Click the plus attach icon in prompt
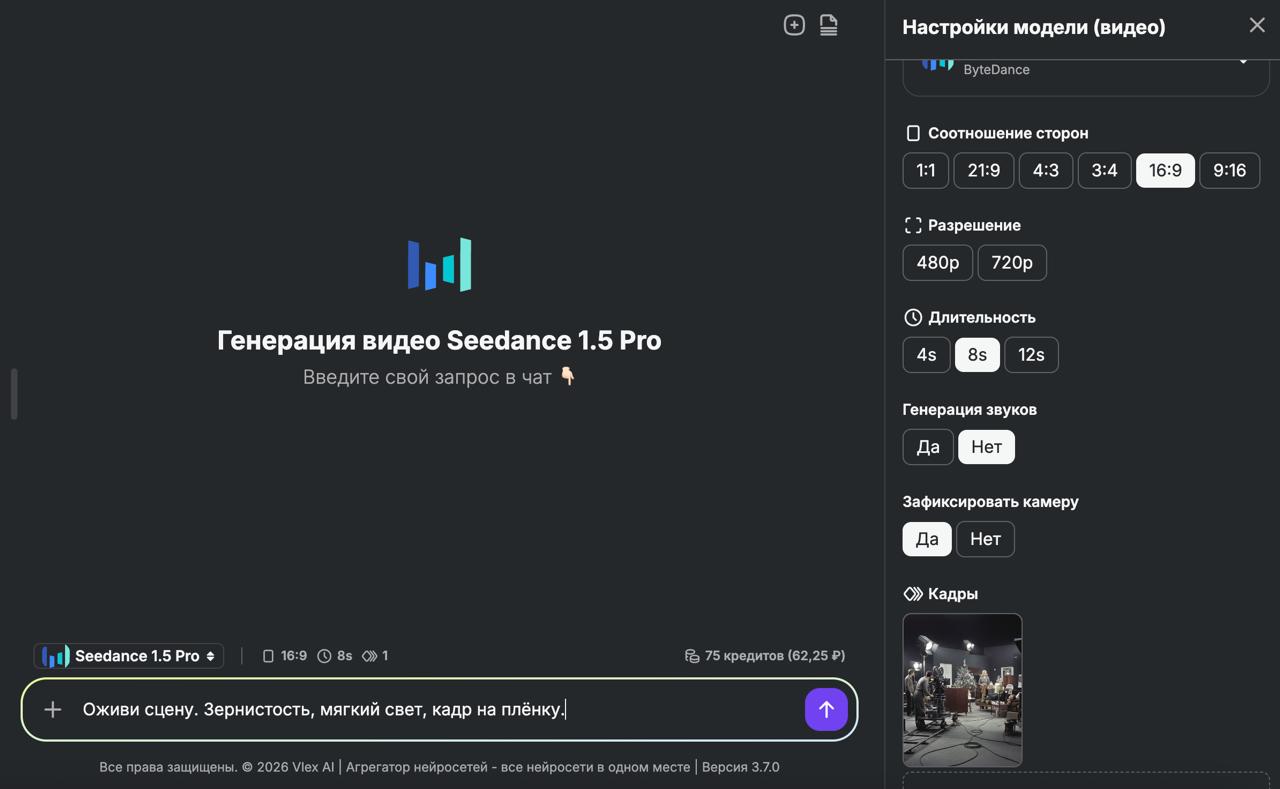This screenshot has width=1280, height=789. [53, 709]
